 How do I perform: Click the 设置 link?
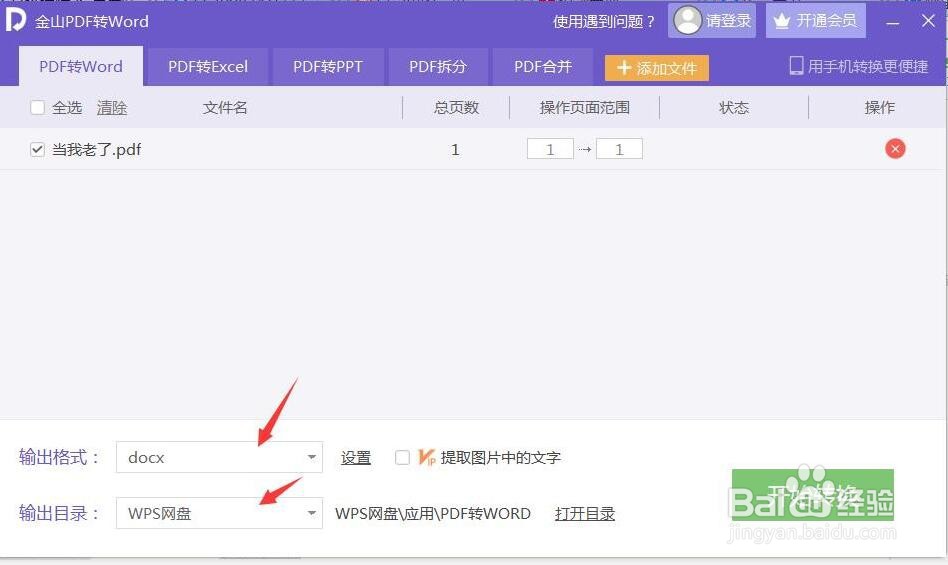click(x=356, y=457)
